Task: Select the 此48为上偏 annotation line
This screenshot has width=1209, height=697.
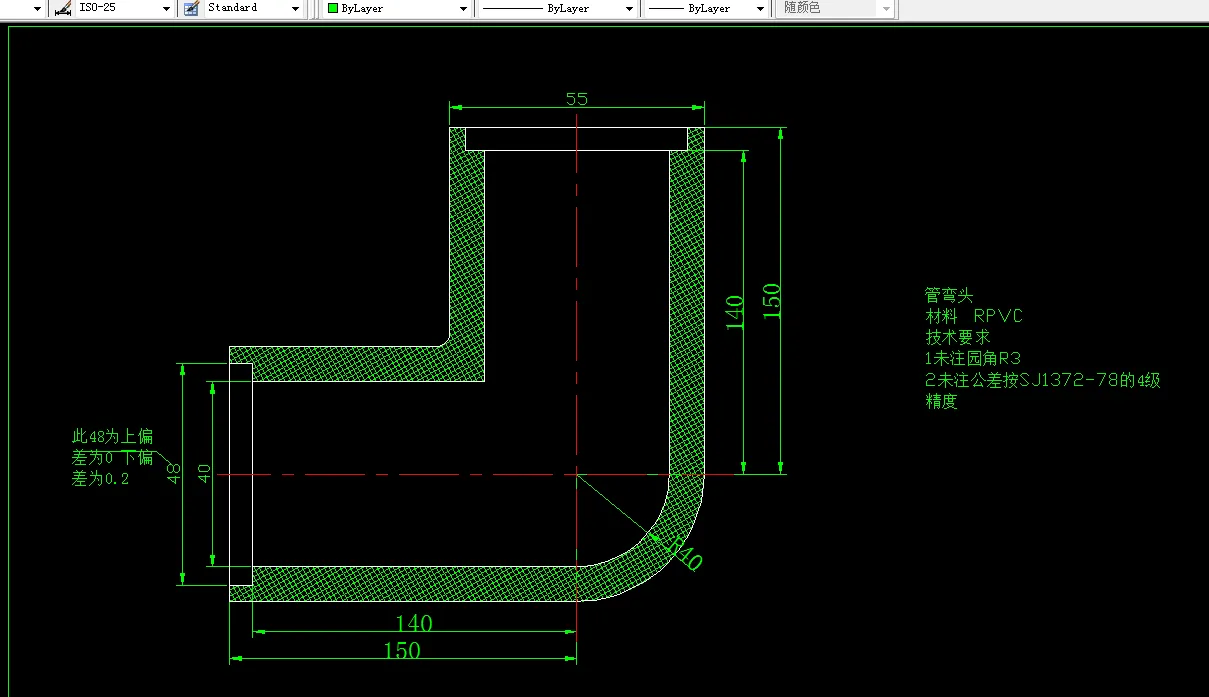Action: click(x=112, y=436)
